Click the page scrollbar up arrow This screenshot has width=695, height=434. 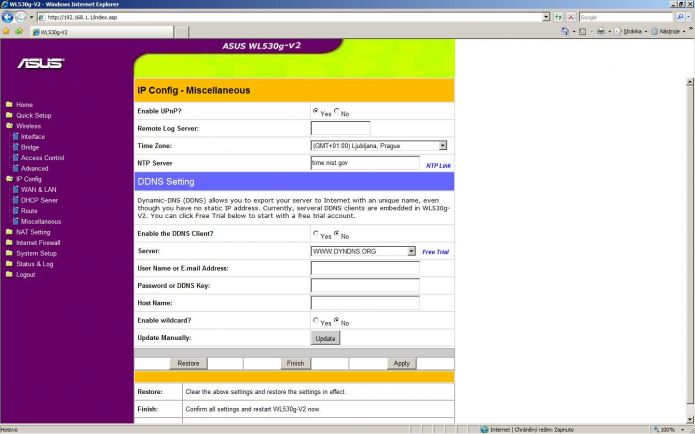tap(689, 82)
